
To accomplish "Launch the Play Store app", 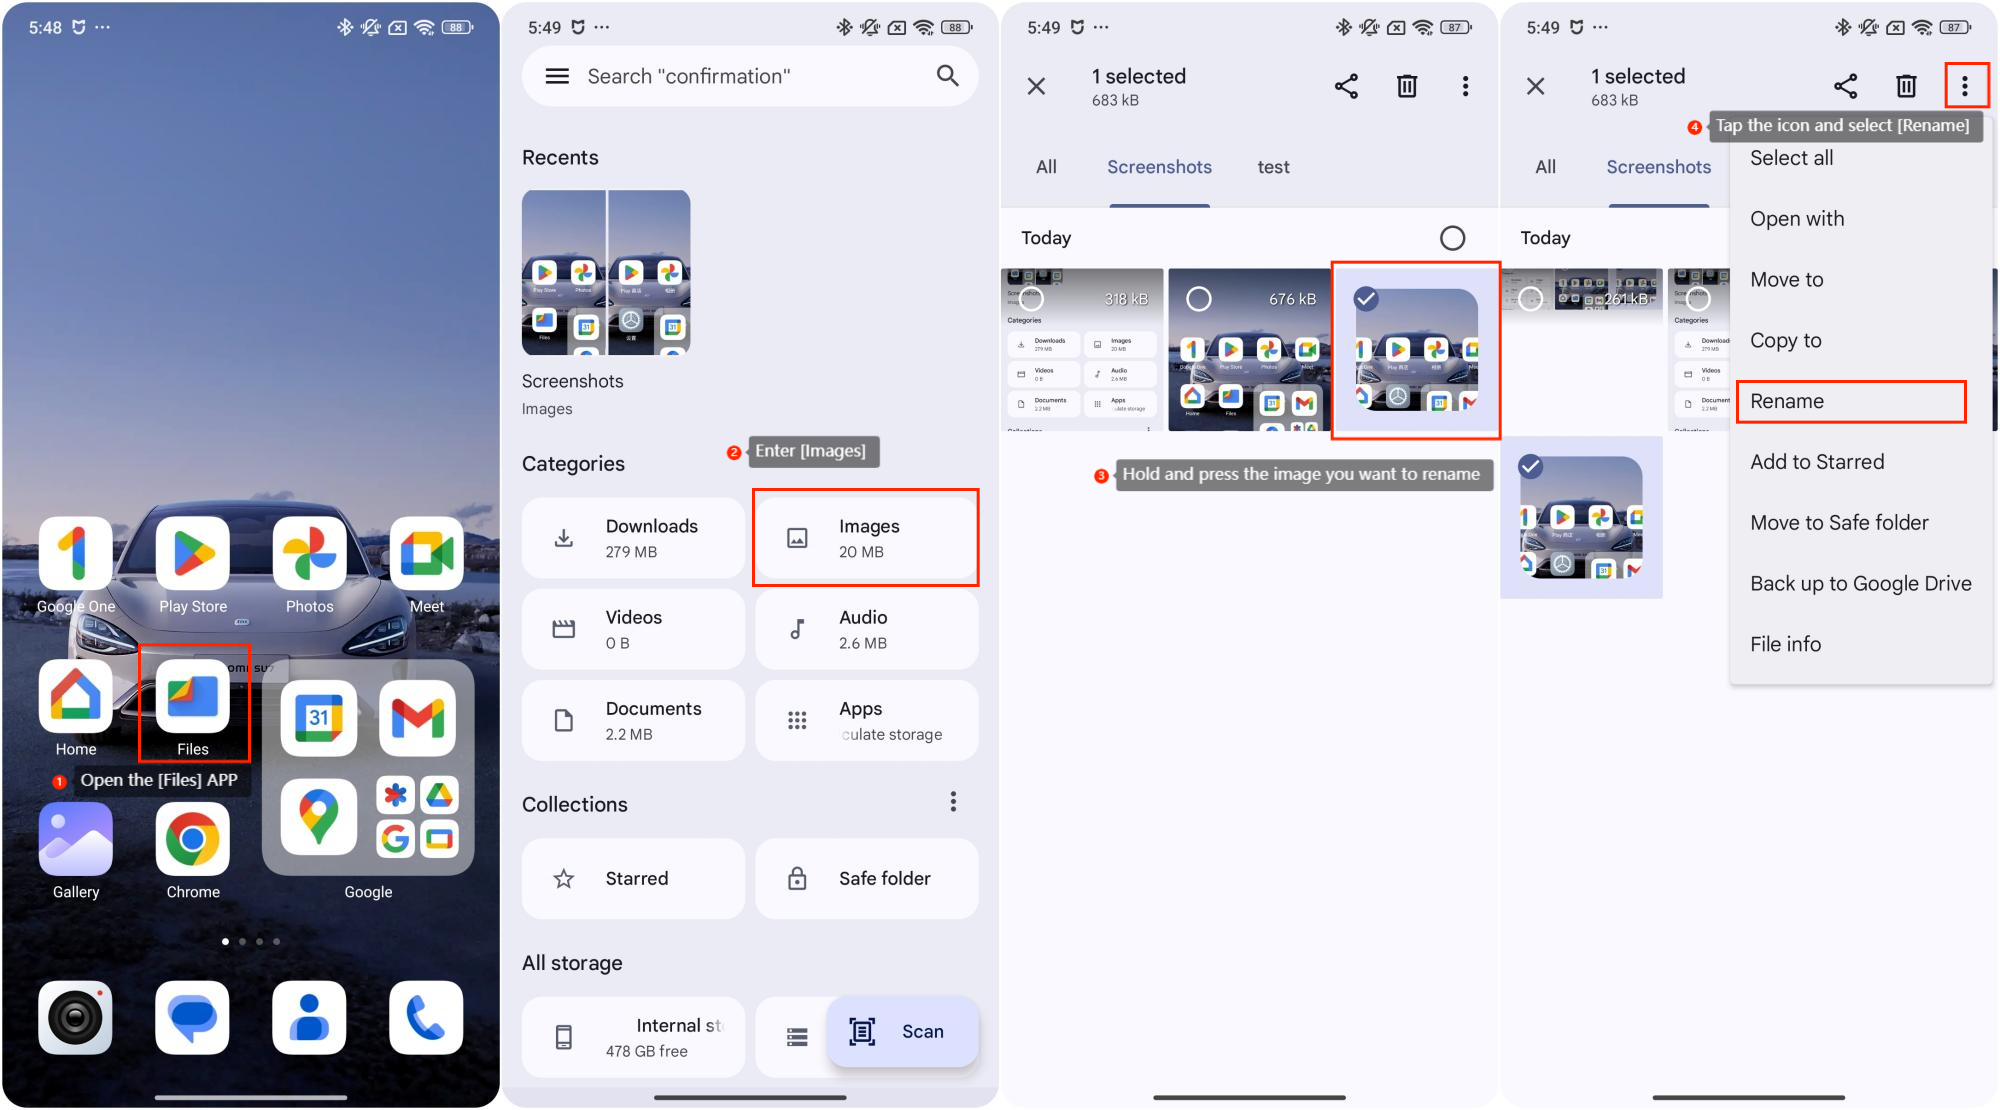I will (x=193, y=554).
